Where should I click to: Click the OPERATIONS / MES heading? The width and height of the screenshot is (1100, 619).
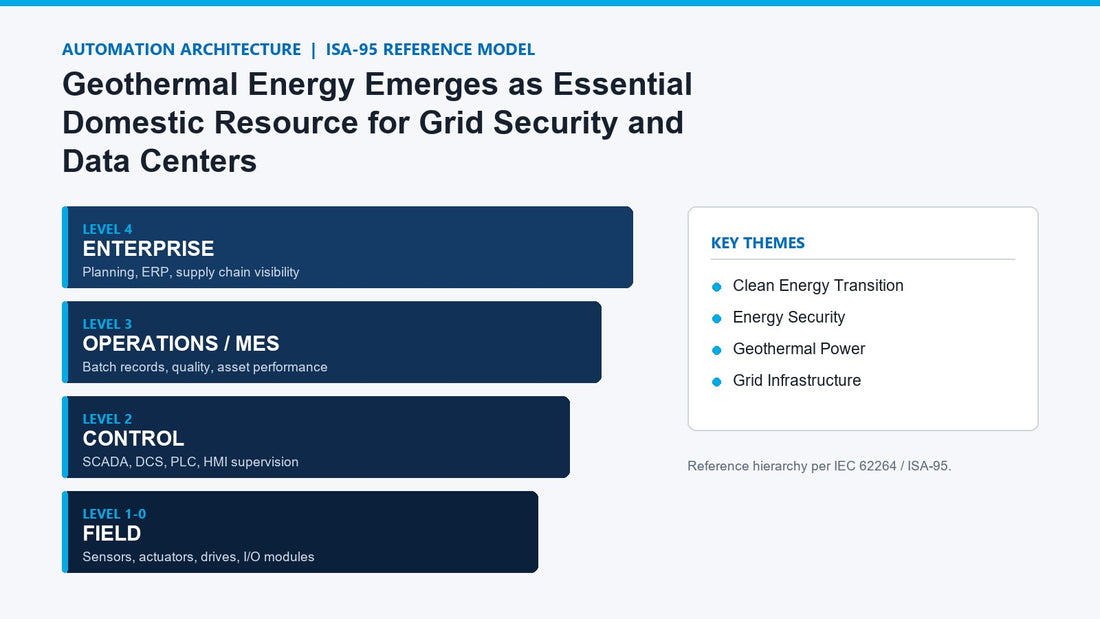coord(181,343)
